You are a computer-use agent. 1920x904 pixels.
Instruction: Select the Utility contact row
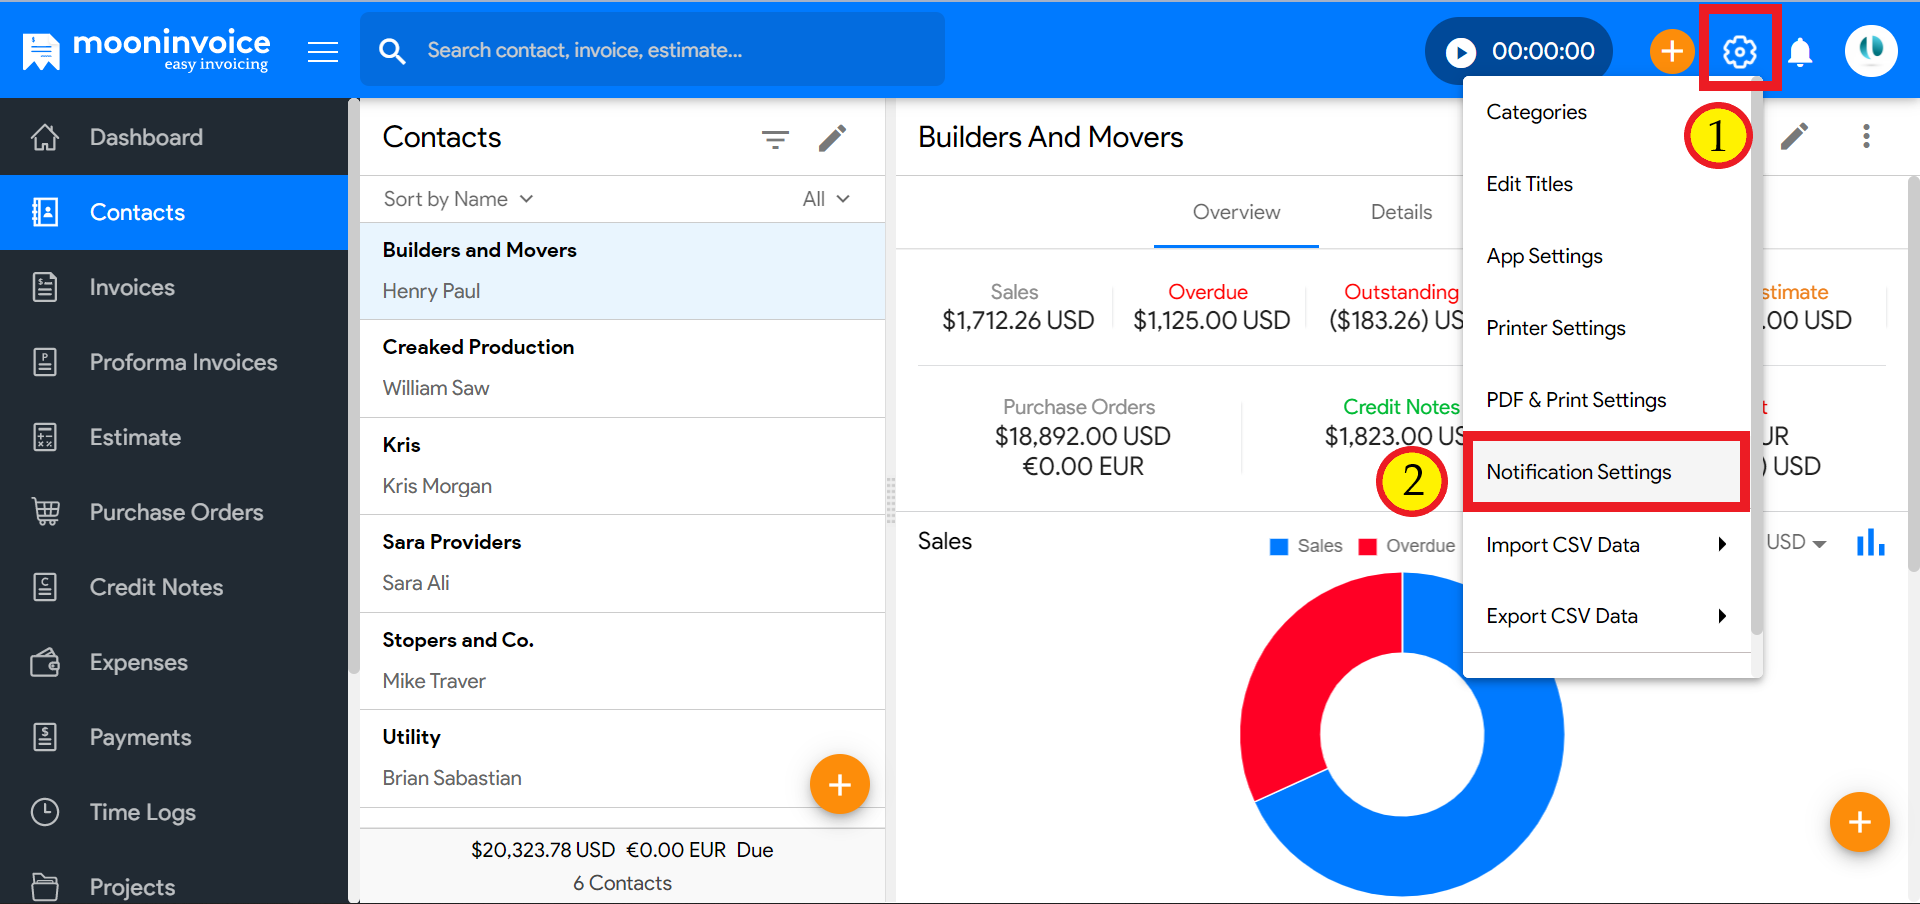click(622, 758)
